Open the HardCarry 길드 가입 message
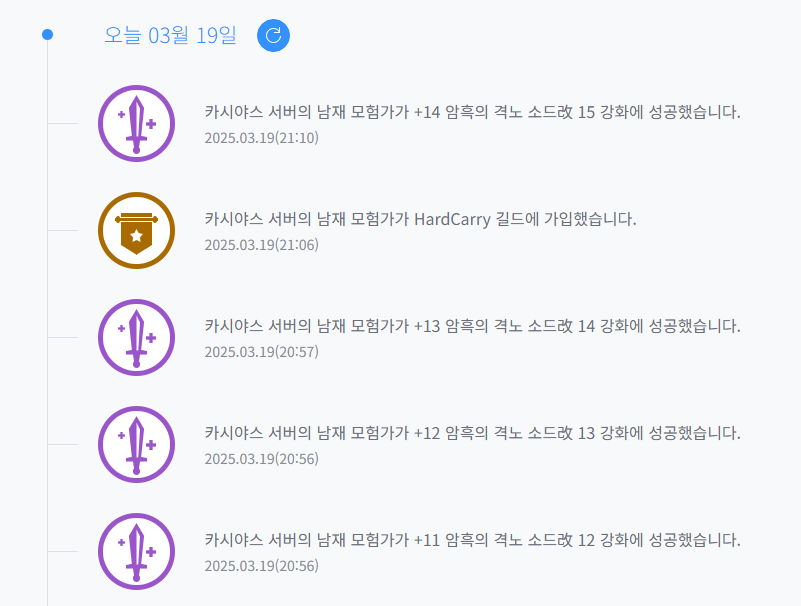801x606 pixels. click(x=420, y=219)
